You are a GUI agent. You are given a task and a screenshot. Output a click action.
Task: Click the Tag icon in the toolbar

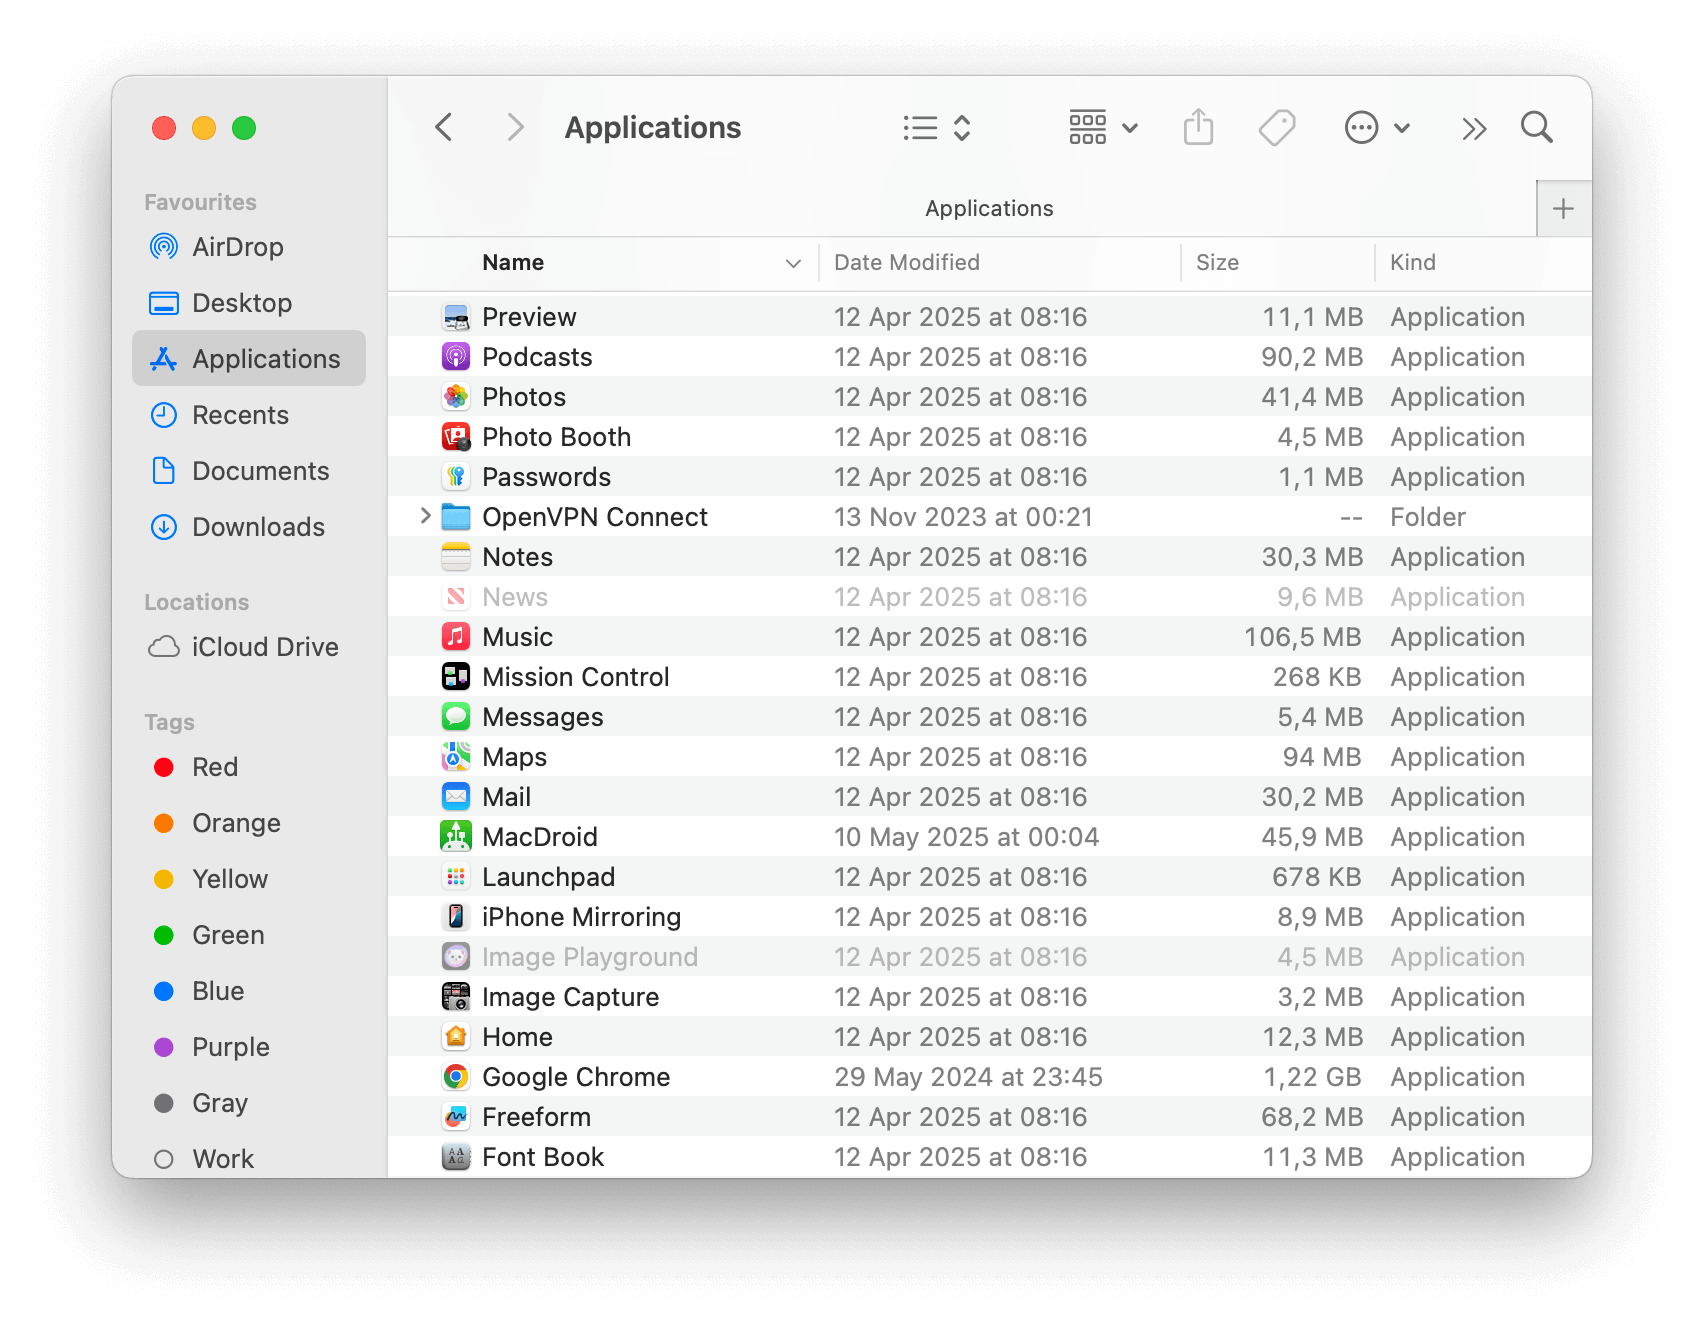pos(1277,127)
